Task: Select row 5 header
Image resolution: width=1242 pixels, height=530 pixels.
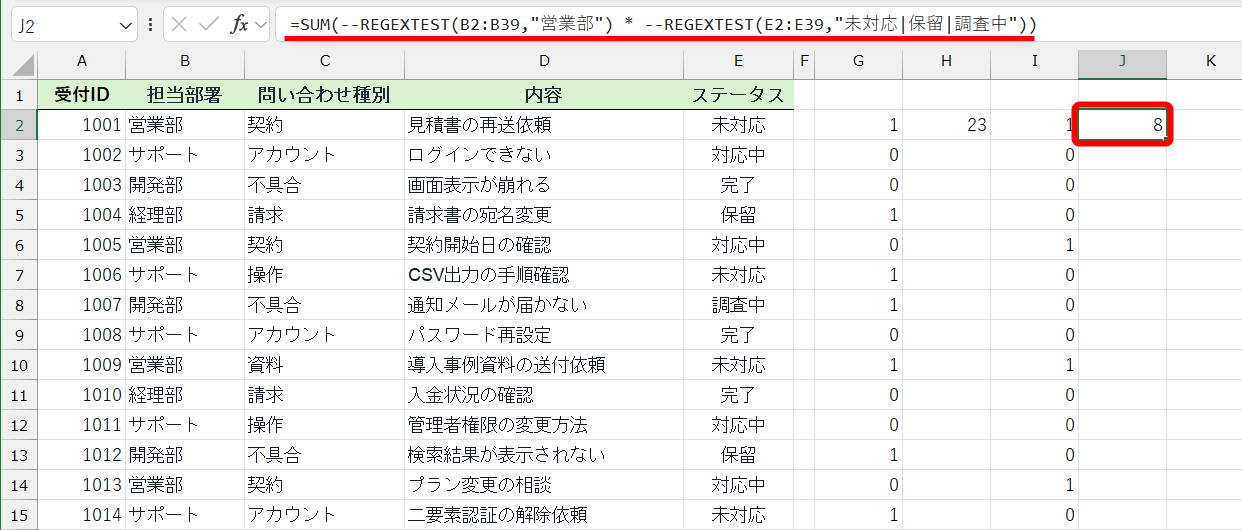Action: point(19,215)
